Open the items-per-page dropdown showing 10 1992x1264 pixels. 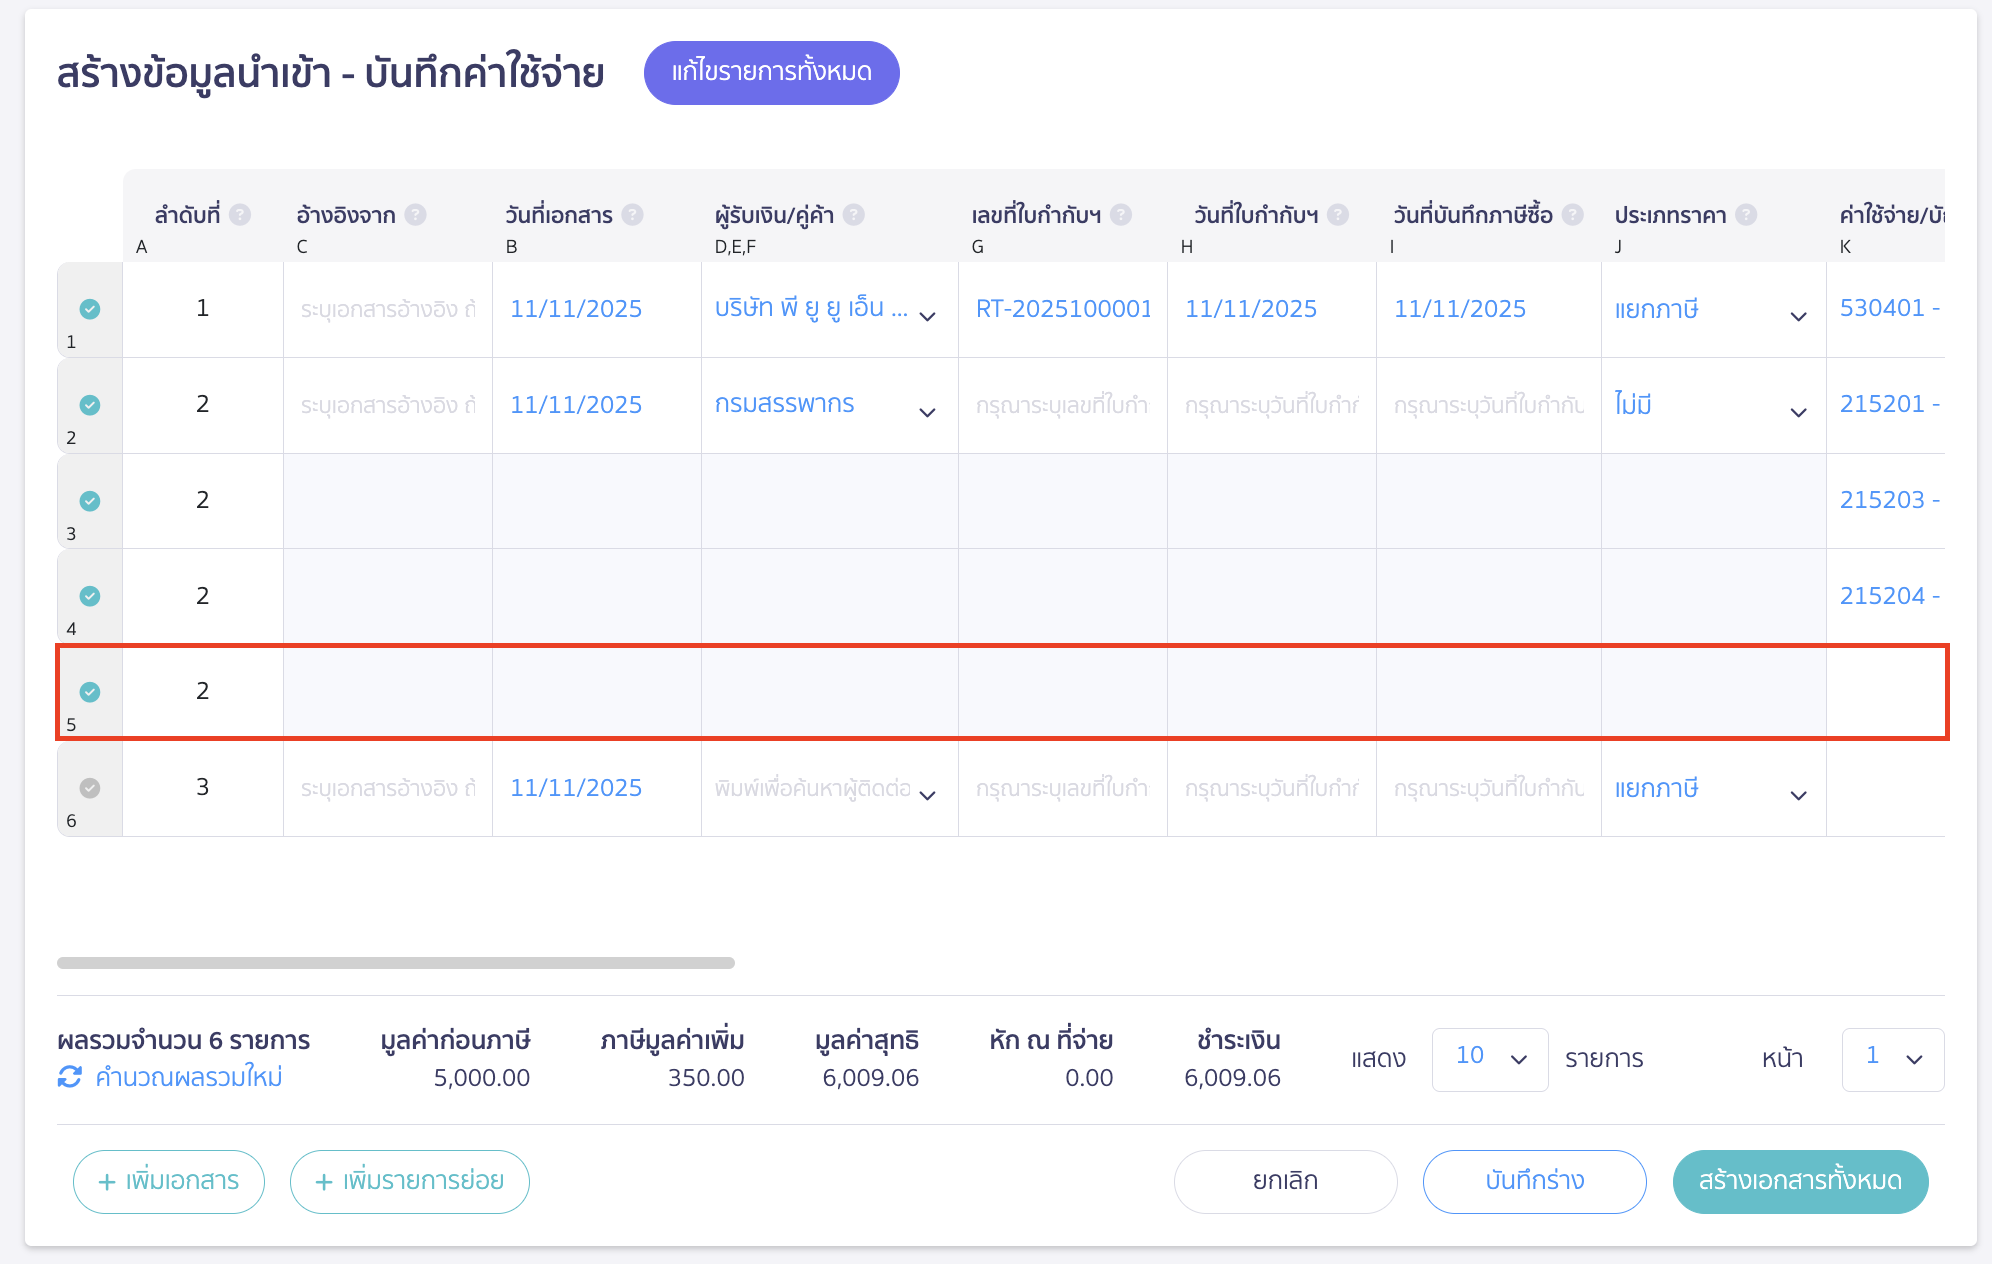click(x=1489, y=1059)
